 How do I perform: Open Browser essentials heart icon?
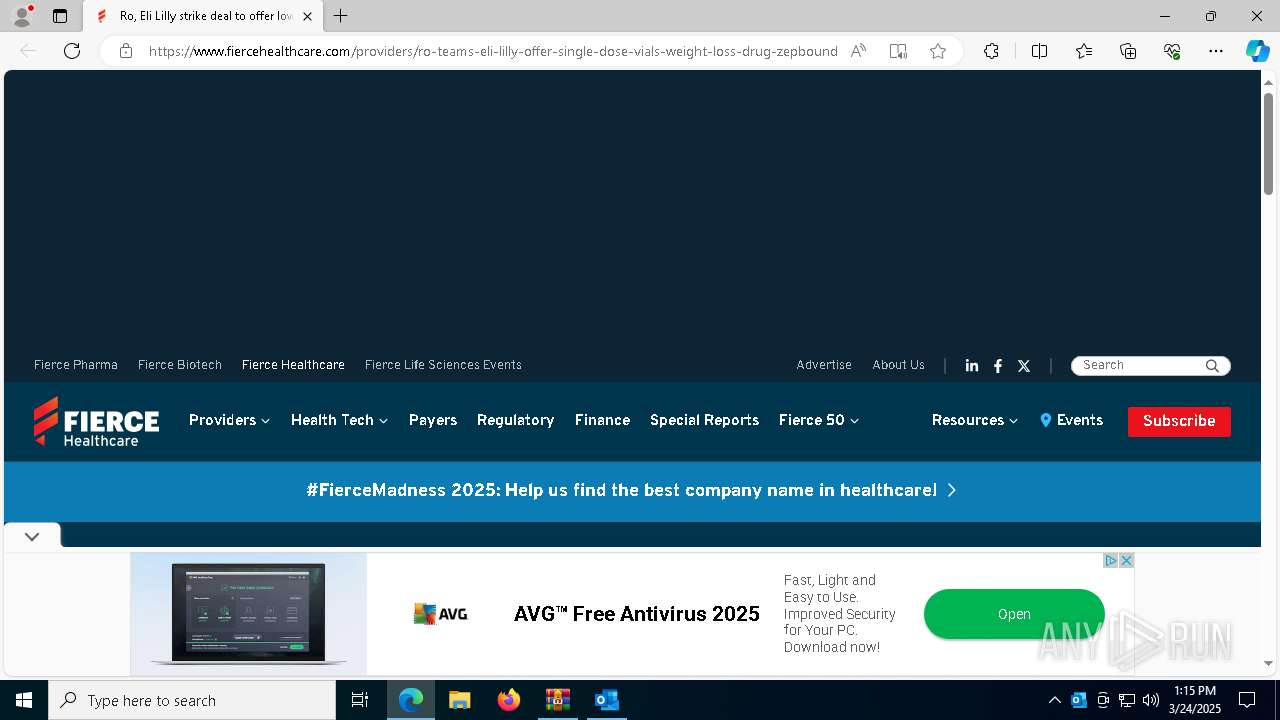pyautogui.click(x=1172, y=51)
